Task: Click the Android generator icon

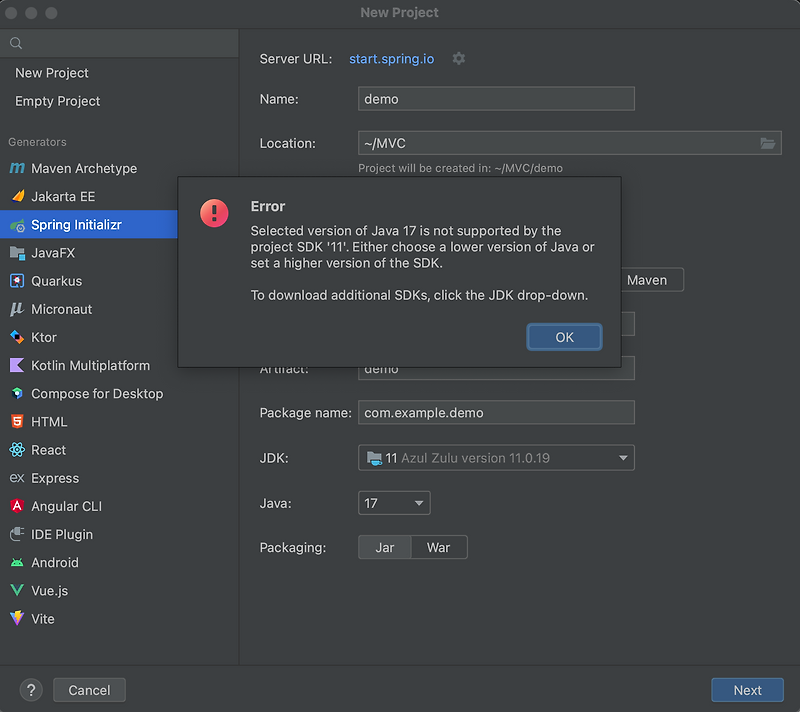Action: tap(16, 563)
